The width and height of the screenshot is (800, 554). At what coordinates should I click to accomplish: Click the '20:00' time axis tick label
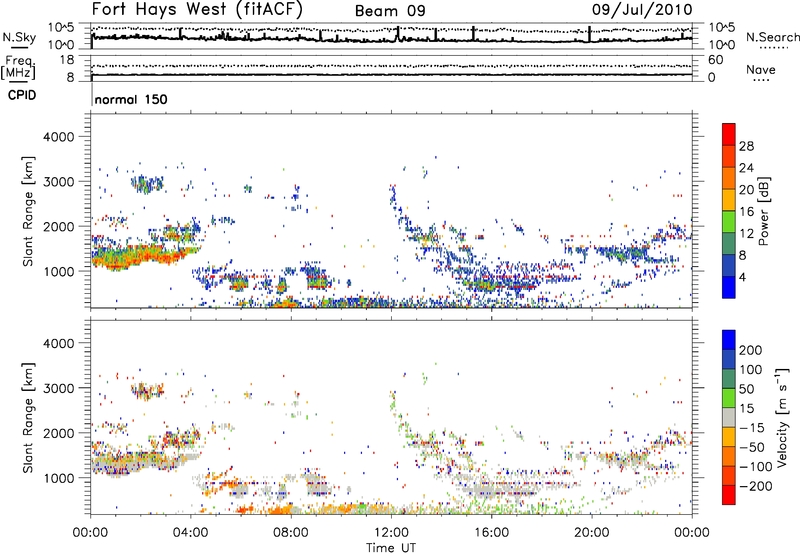coord(592,533)
